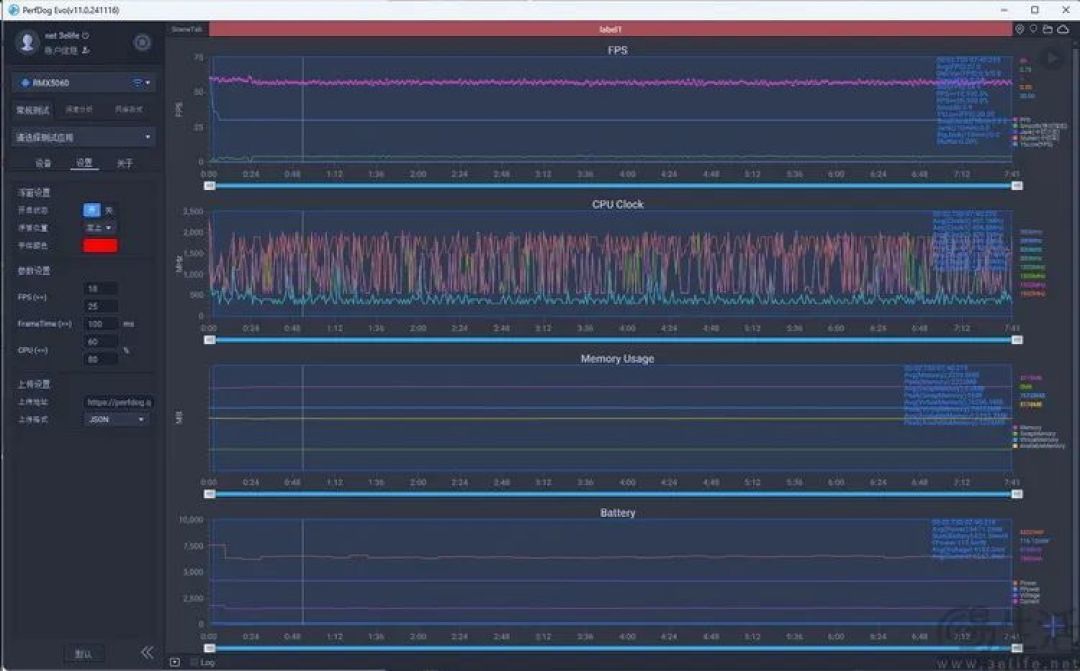Click the red label1 bar
This screenshot has width=1080, height=671.
click(610, 29)
